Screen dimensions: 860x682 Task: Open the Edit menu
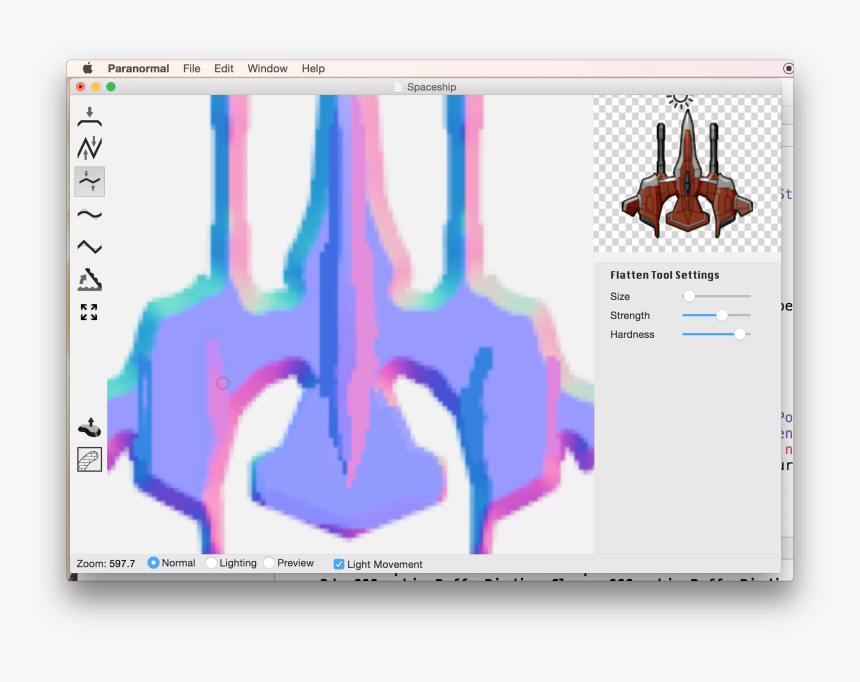pos(224,69)
